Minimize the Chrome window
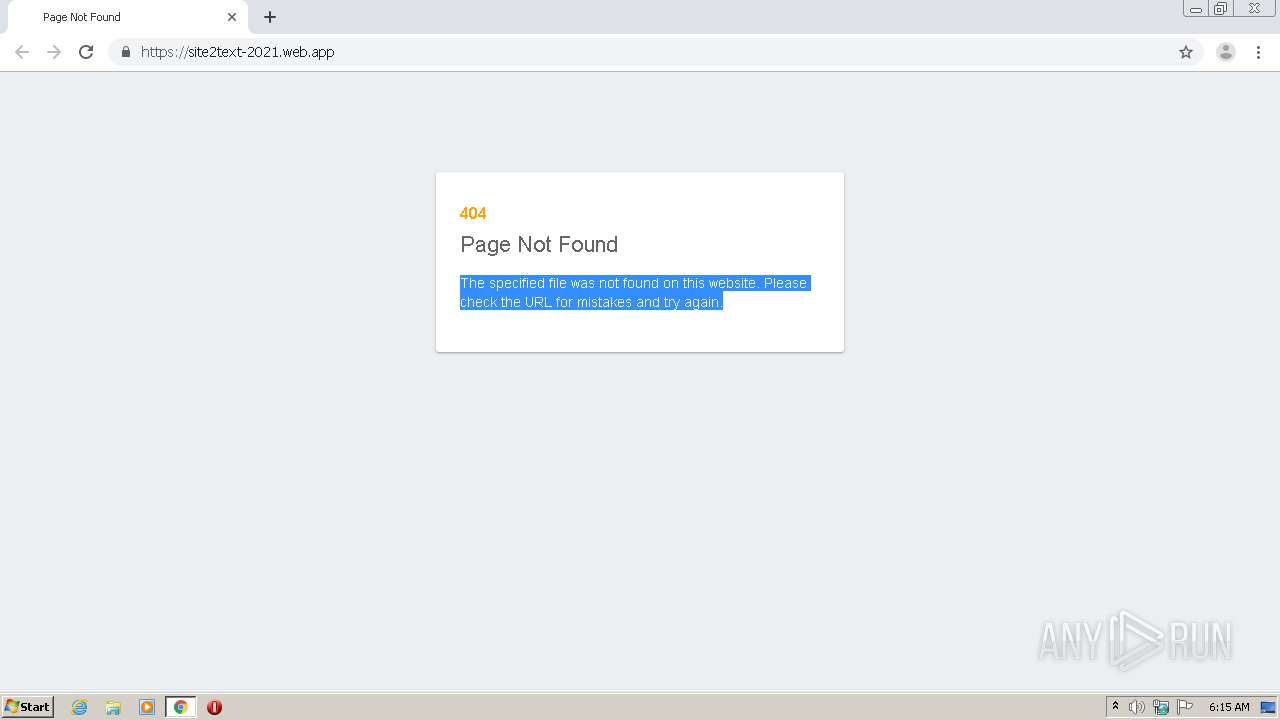Image resolution: width=1280 pixels, height=720 pixels. 1196,9
